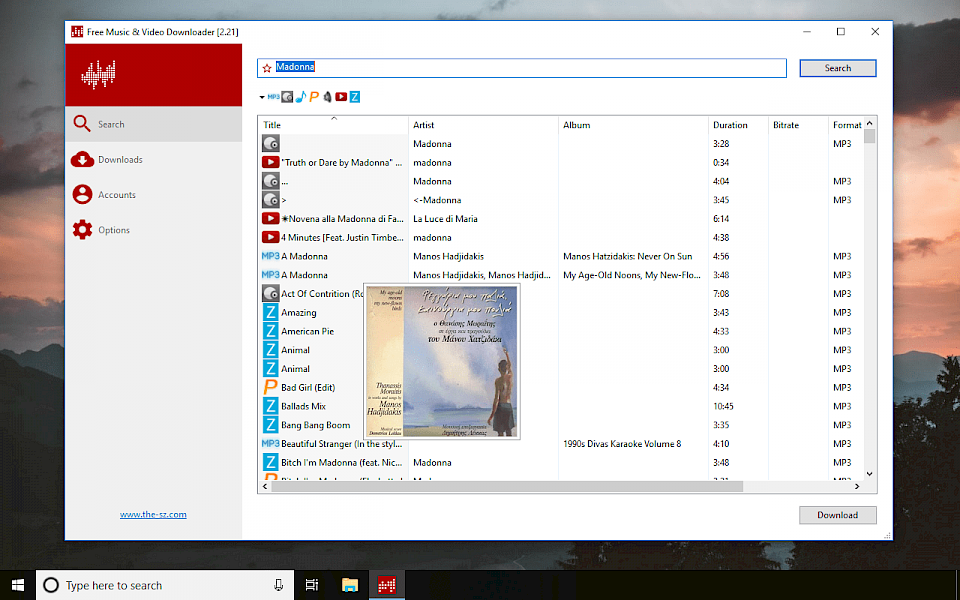Switch to the Search section

(154, 124)
